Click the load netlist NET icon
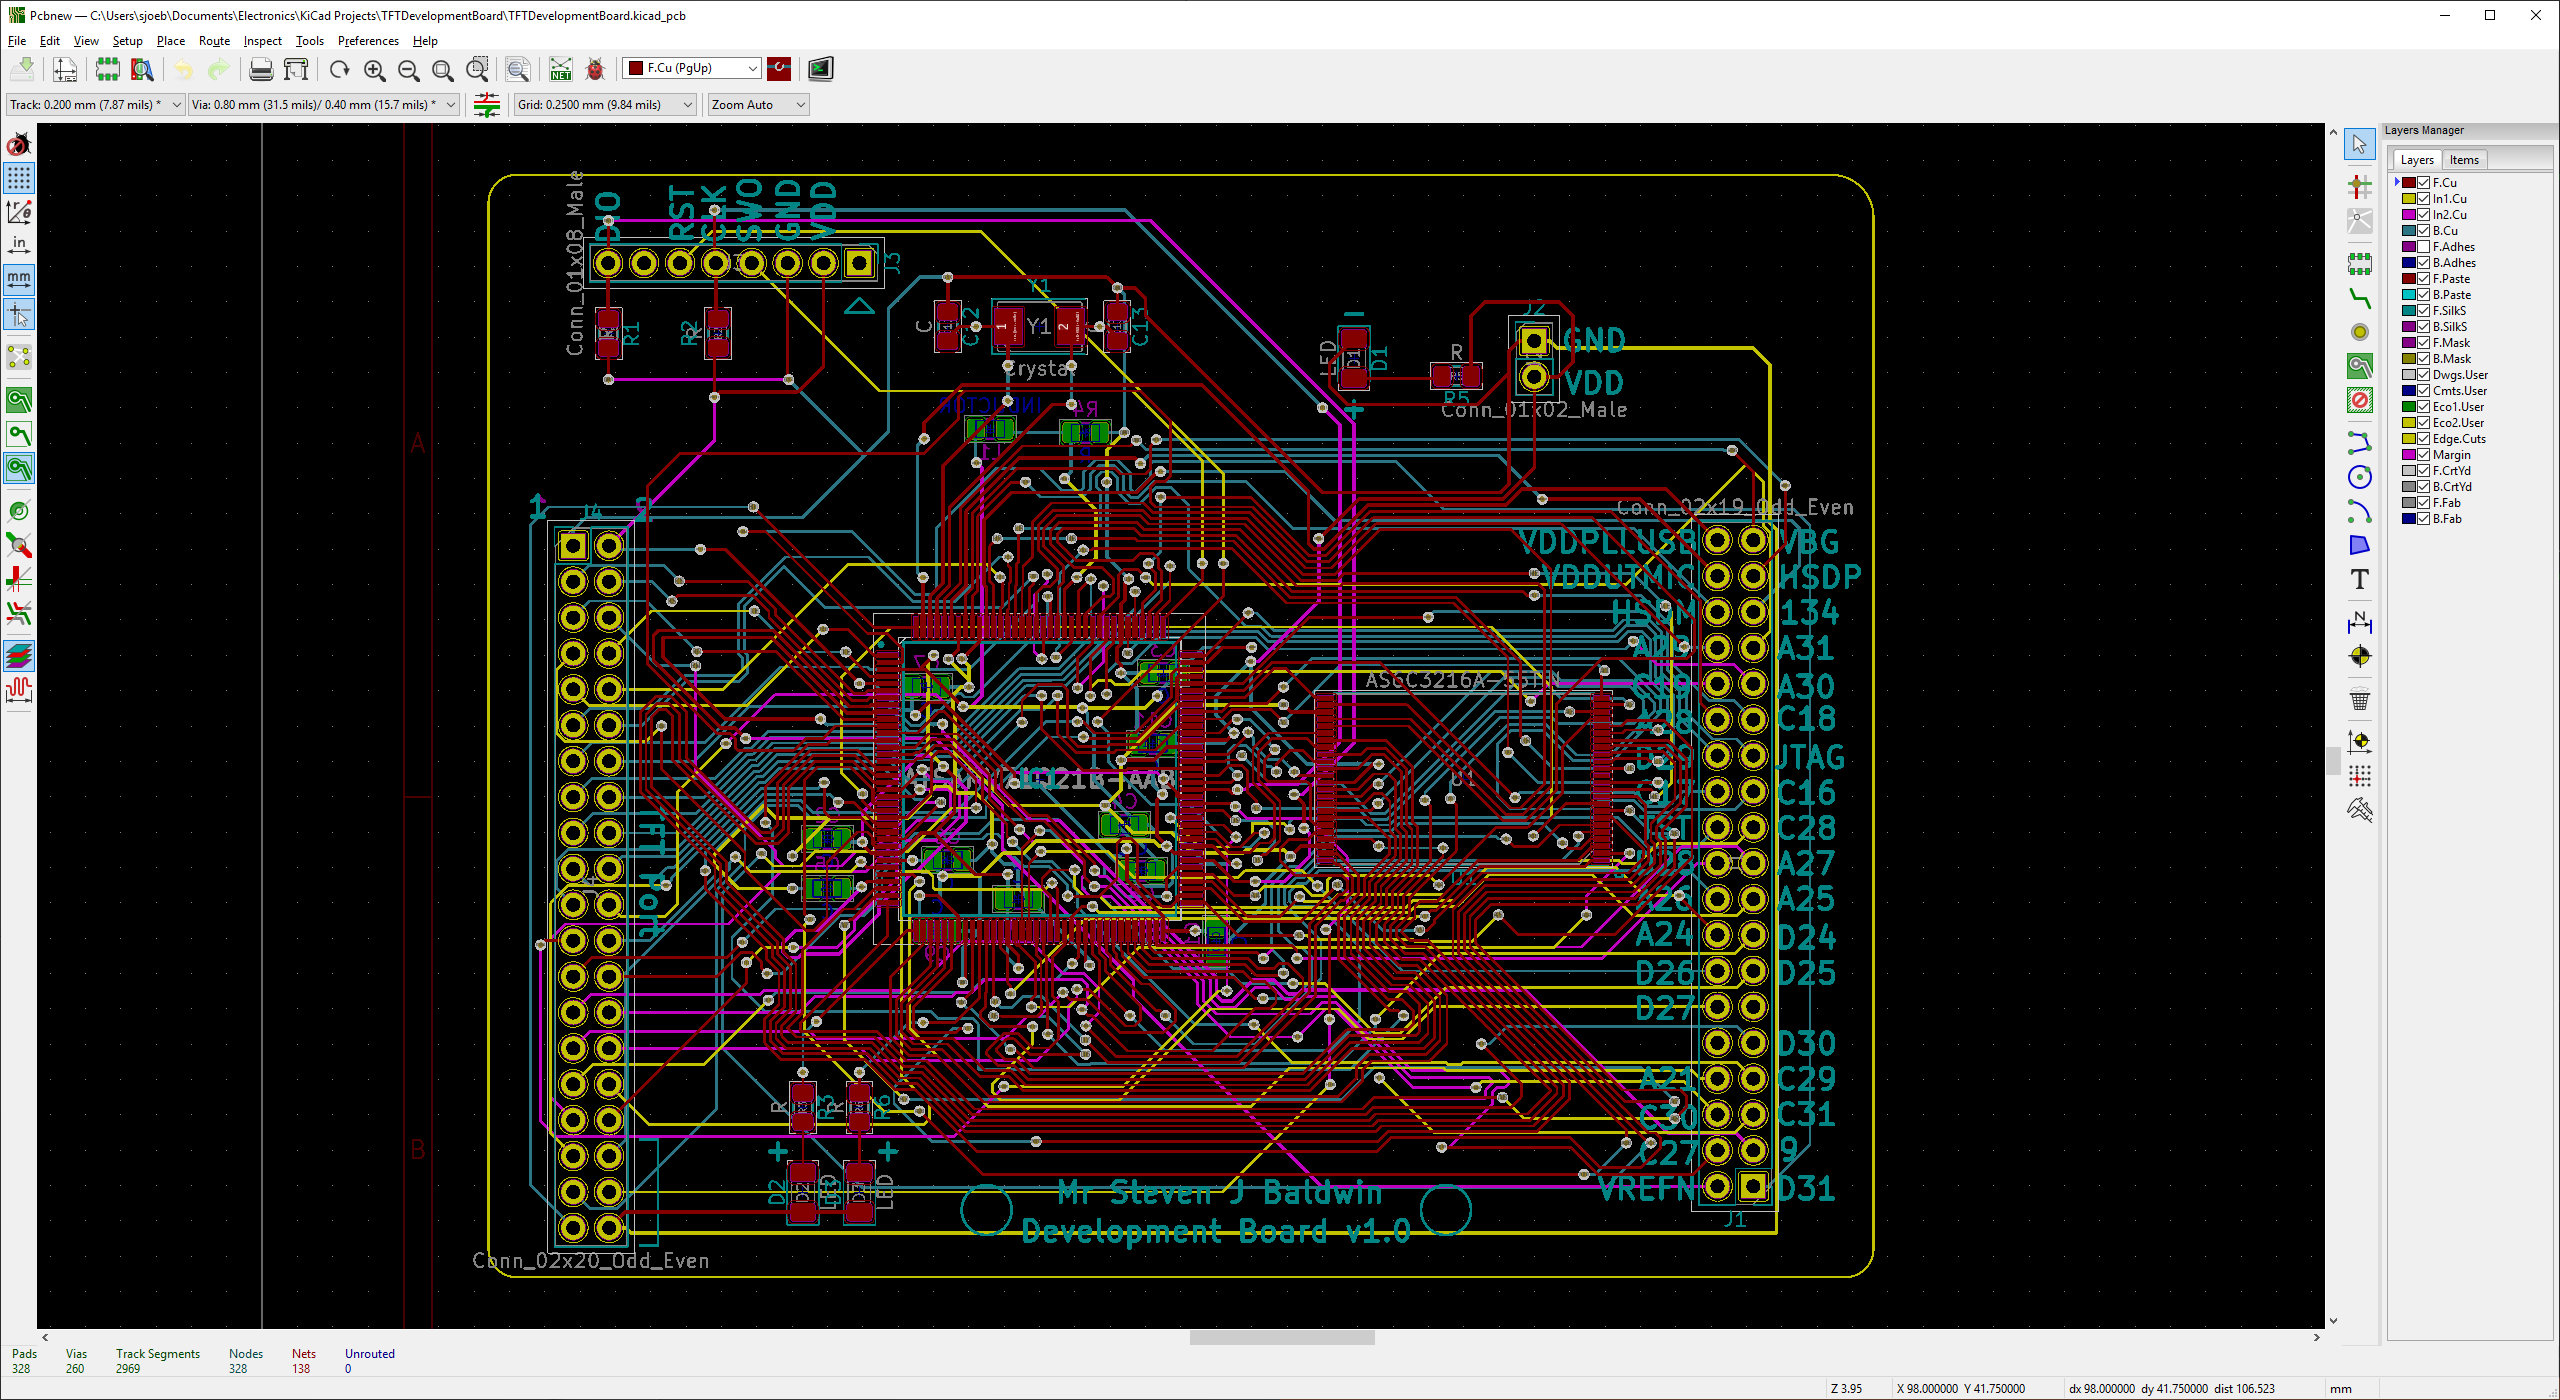The image size is (2560, 1400). click(561, 69)
